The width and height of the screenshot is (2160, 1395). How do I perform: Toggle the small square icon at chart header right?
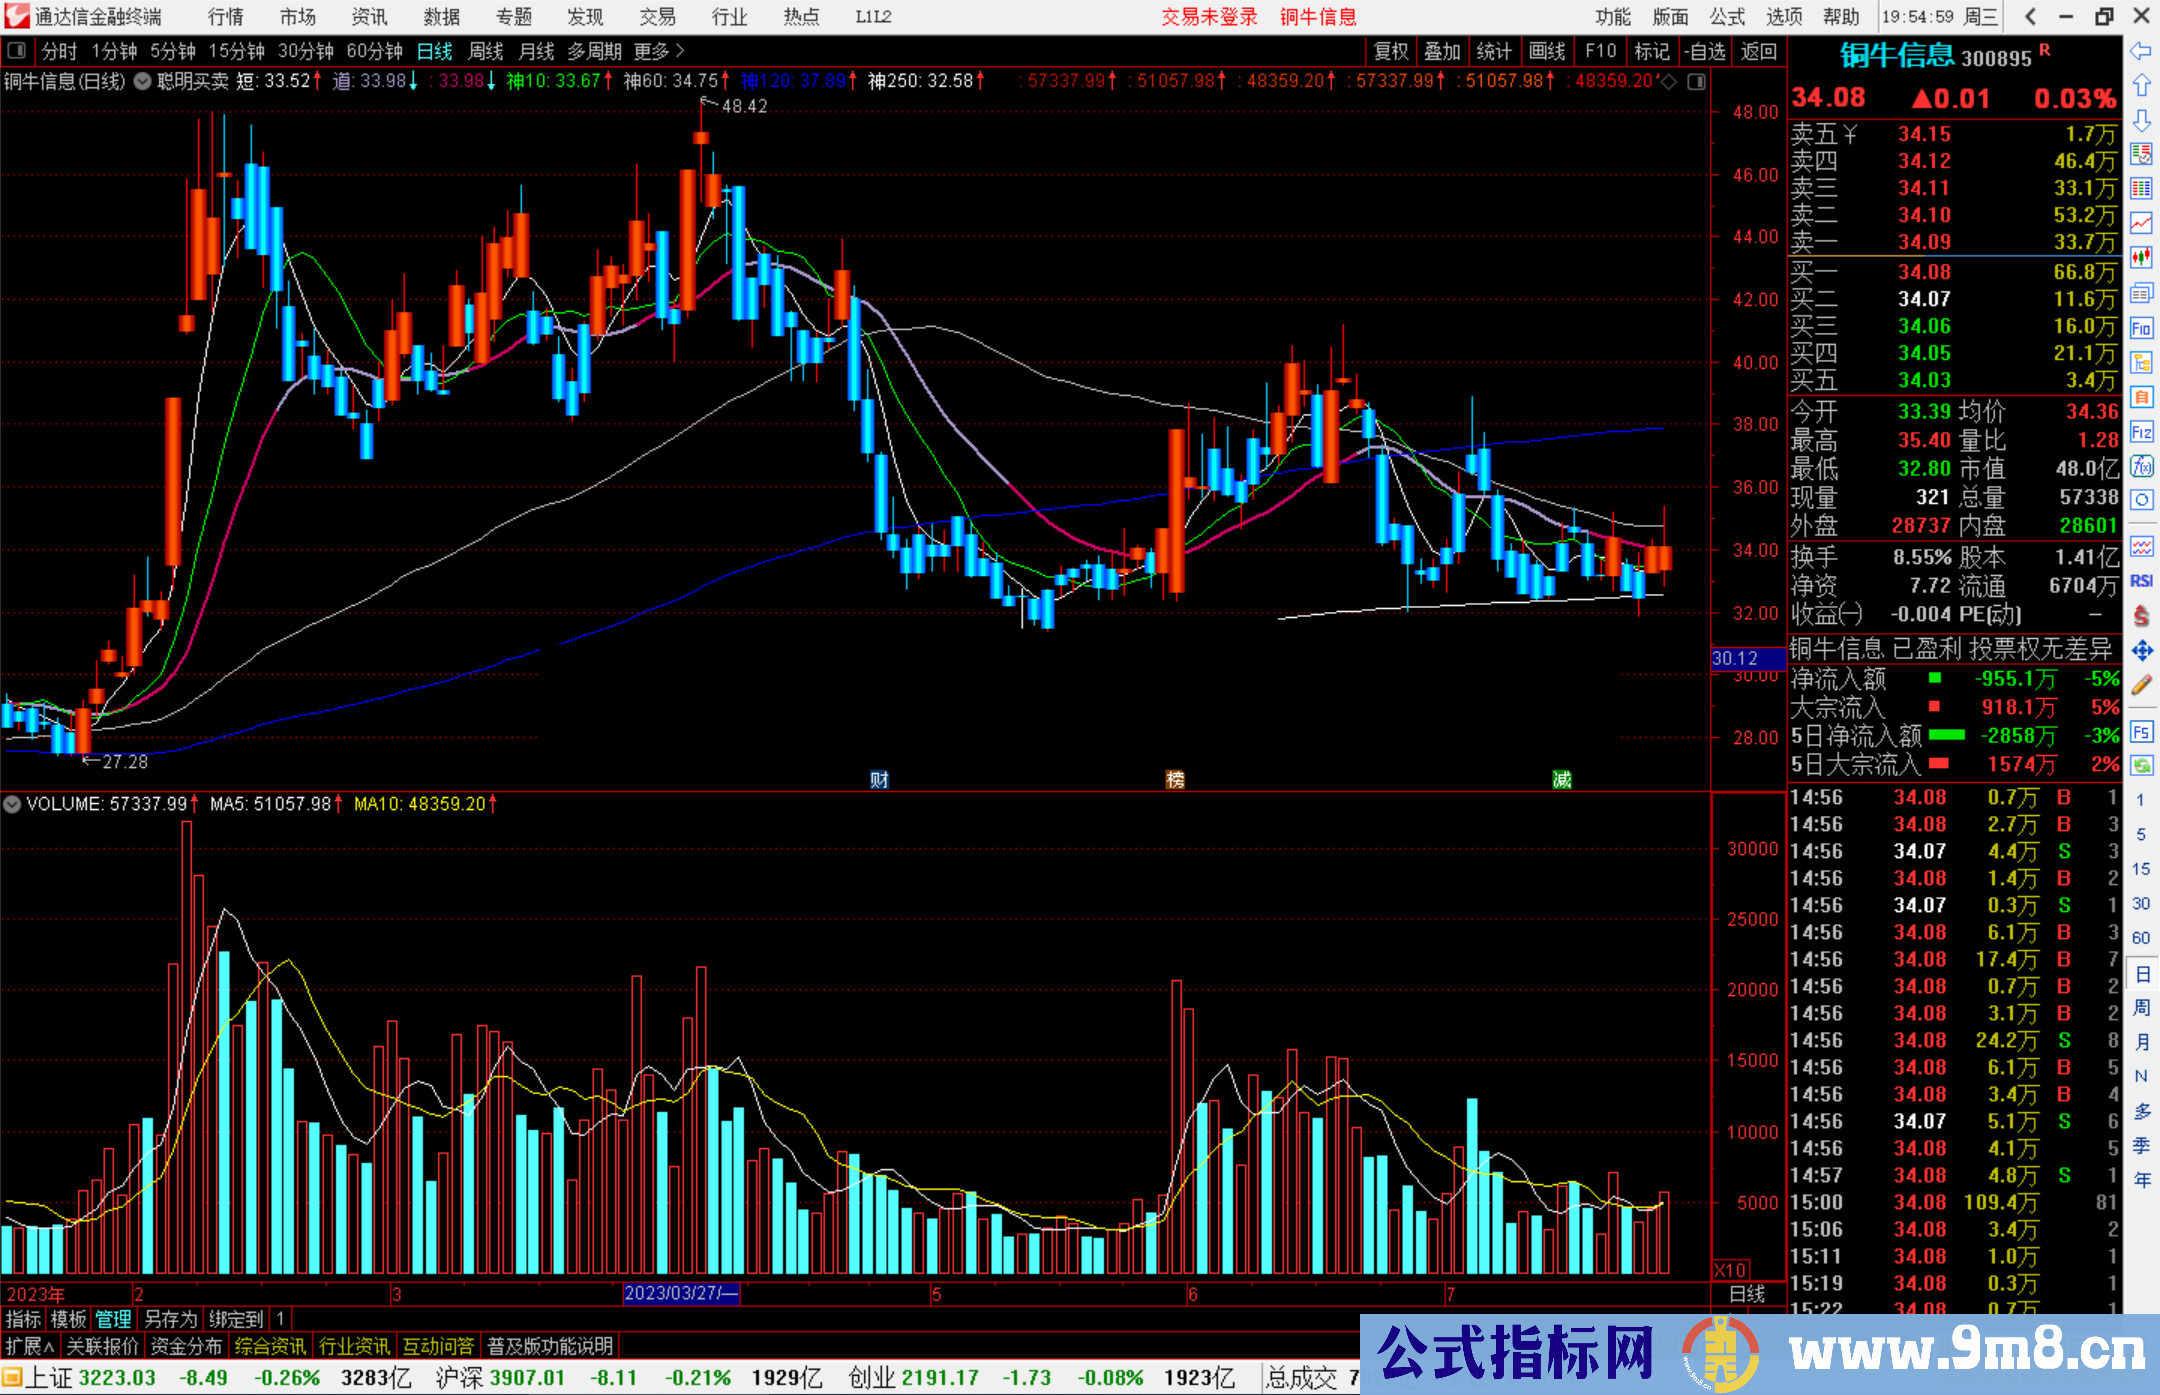coord(1696,82)
